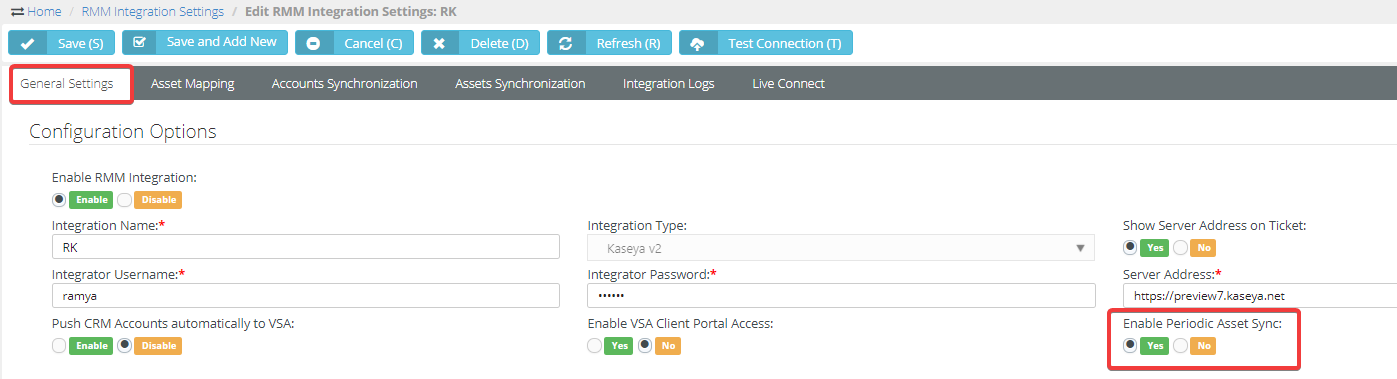Set Enable Periodic Asset Sync to No
This screenshot has width=1397, height=379.
pyautogui.click(x=1180, y=345)
